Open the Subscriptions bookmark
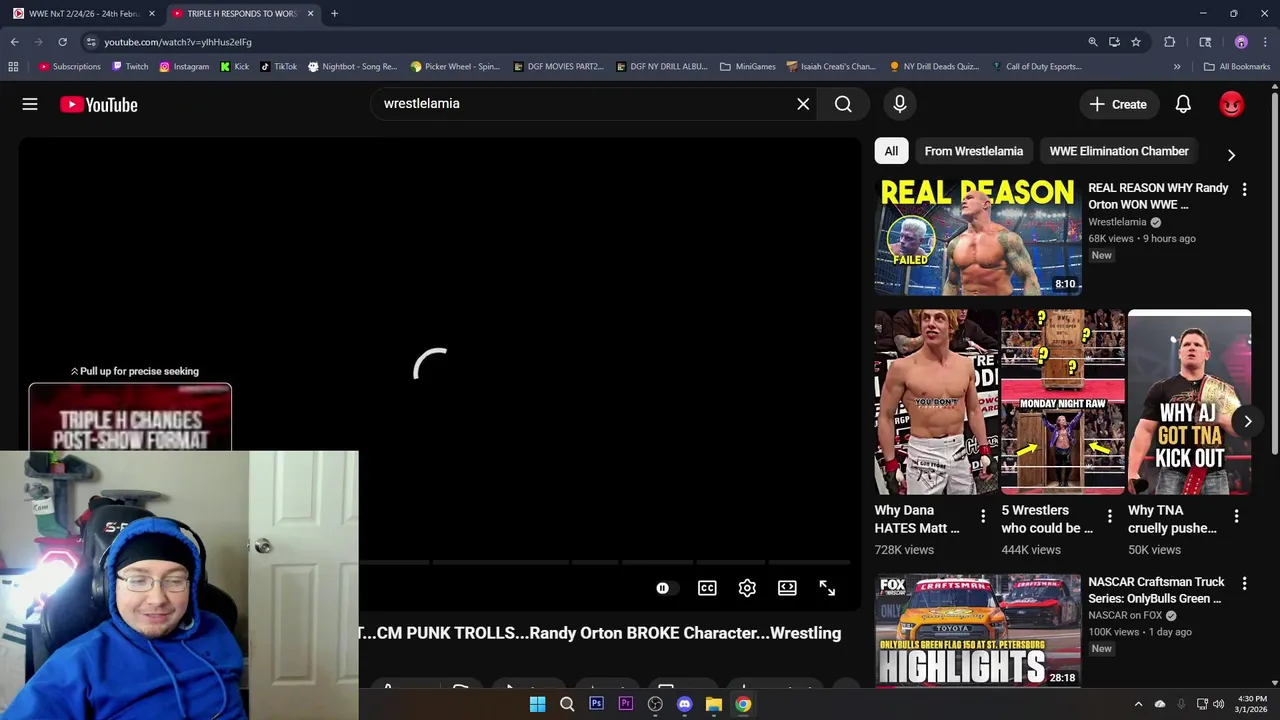Image resolution: width=1280 pixels, height=720 pixels. pos(70,67)
